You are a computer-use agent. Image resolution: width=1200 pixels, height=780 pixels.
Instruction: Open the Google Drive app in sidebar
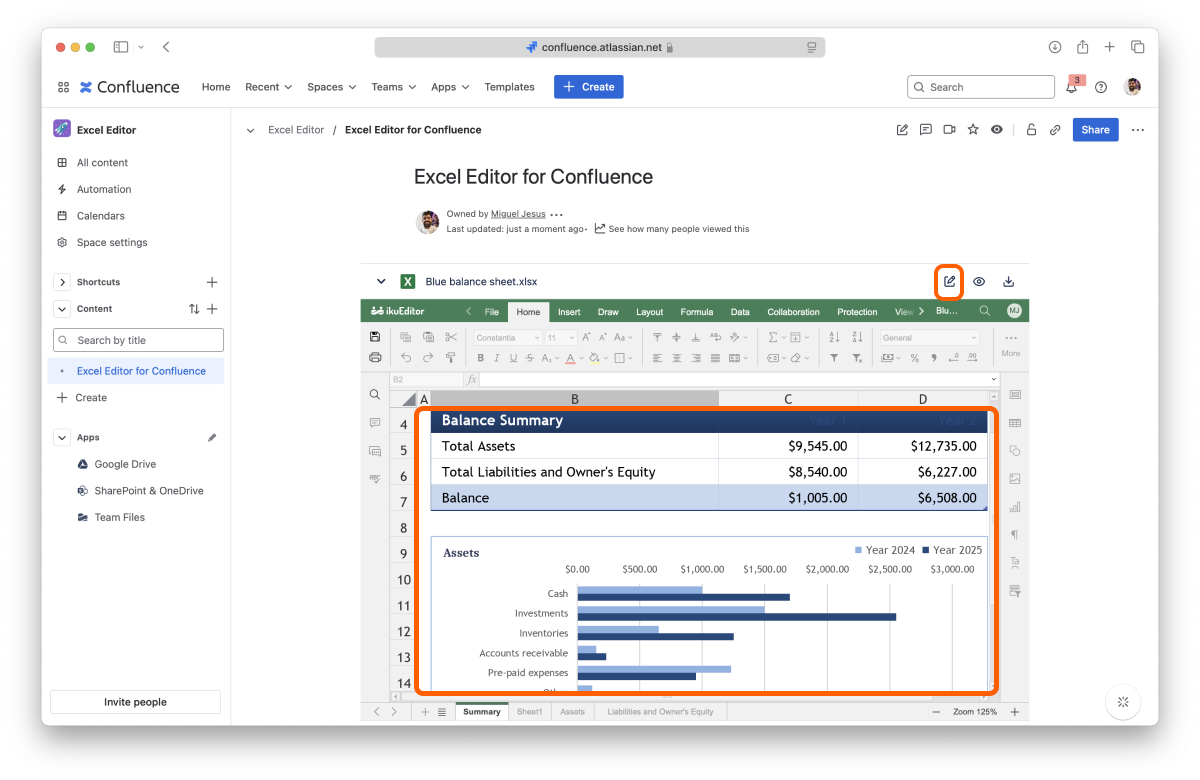(125, 464)
